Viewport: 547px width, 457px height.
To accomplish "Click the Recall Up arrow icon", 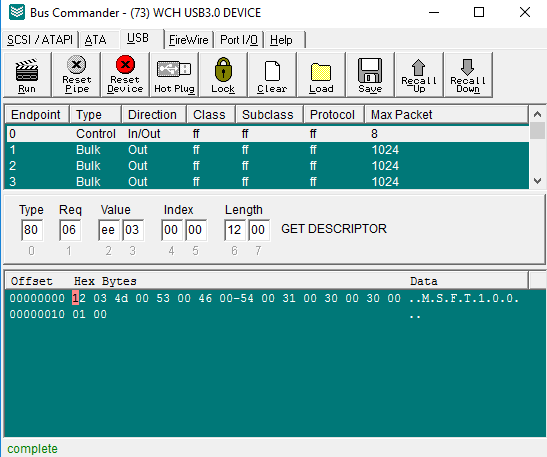I will coord(419,67).
